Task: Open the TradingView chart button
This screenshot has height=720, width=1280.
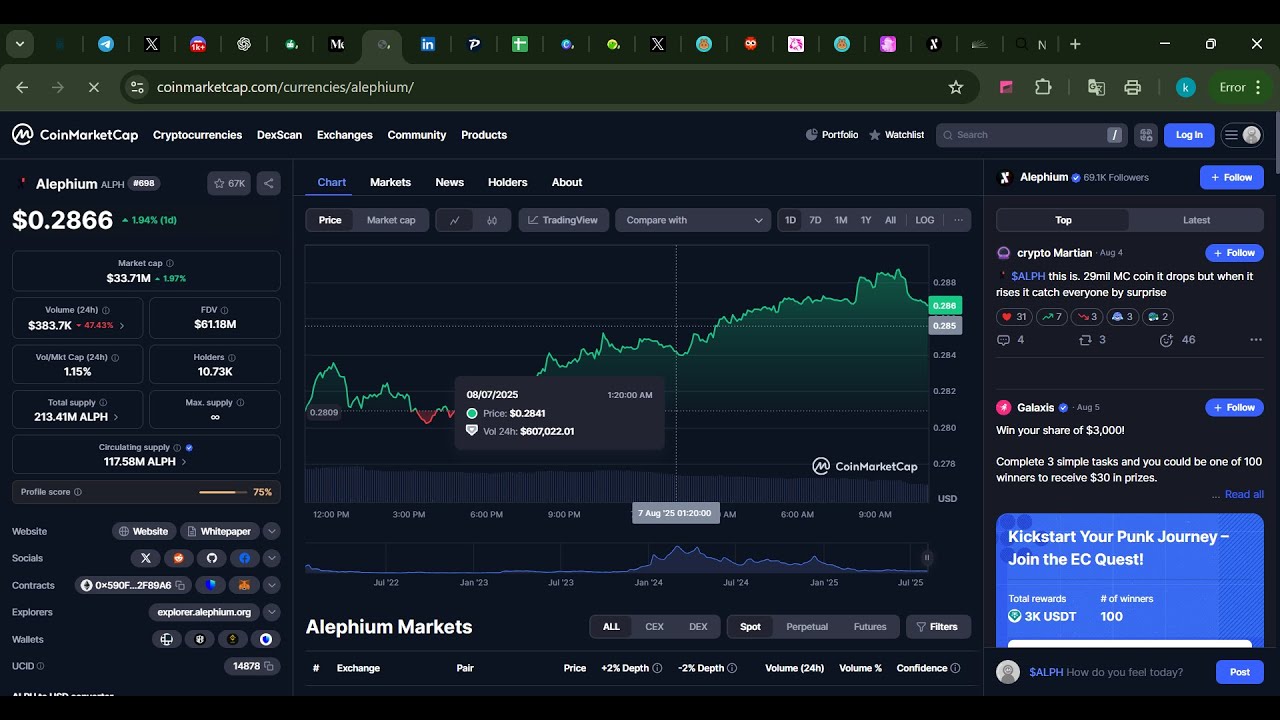Action: pyautogui.click(x=563, y=220)
